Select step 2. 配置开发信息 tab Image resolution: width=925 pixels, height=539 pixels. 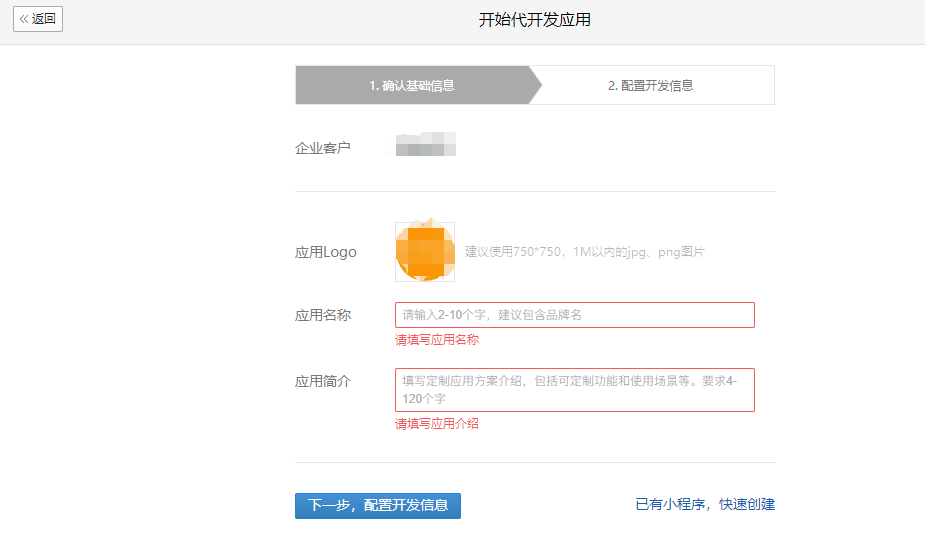coord(651,86)
